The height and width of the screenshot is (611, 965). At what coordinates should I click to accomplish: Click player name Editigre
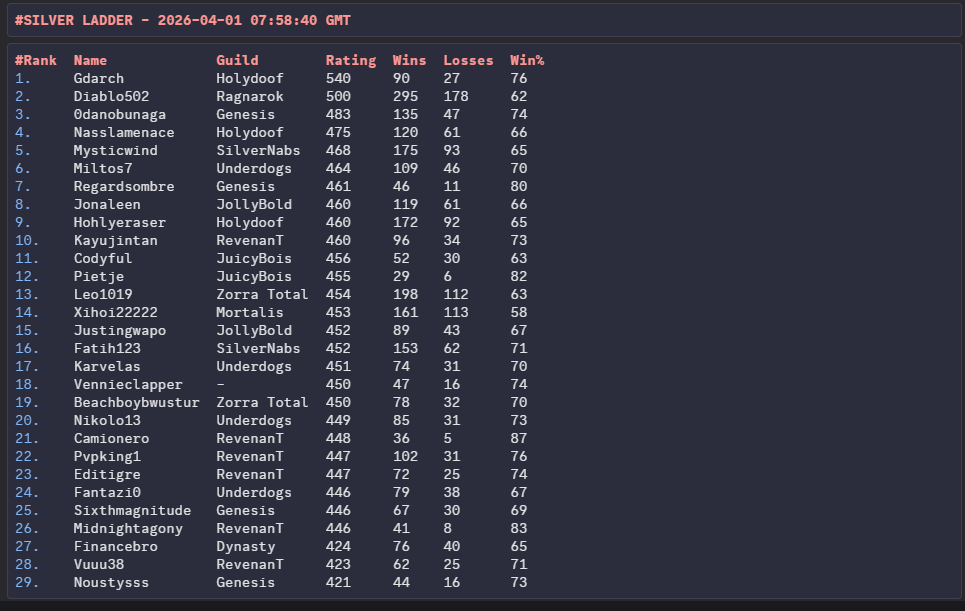(107, 474)
